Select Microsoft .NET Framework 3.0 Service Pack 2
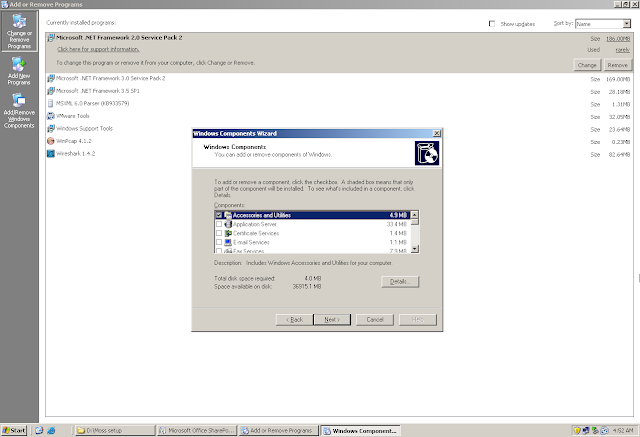The height and width of the screenshot is (437, 640). tap(111, 78)
